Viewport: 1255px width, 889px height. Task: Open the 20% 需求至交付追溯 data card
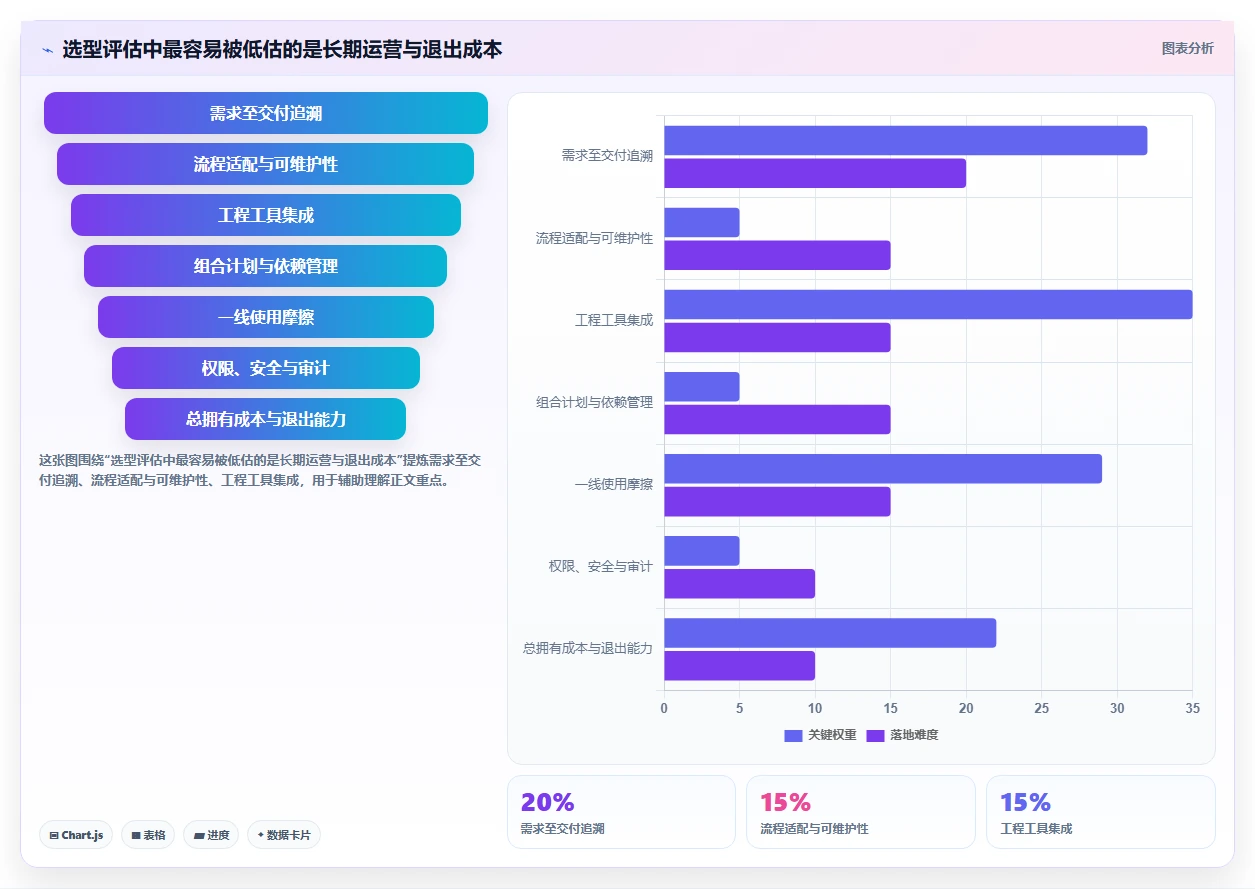(x=621, y=812)
